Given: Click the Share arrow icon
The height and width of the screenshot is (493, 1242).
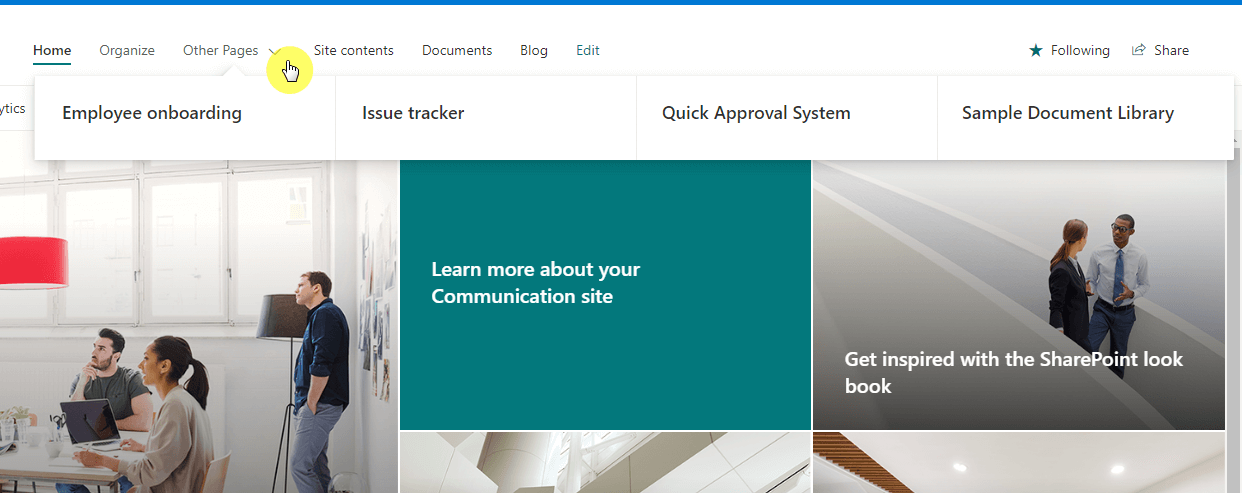Looking at the screenshot, I should coord(1138,50).
